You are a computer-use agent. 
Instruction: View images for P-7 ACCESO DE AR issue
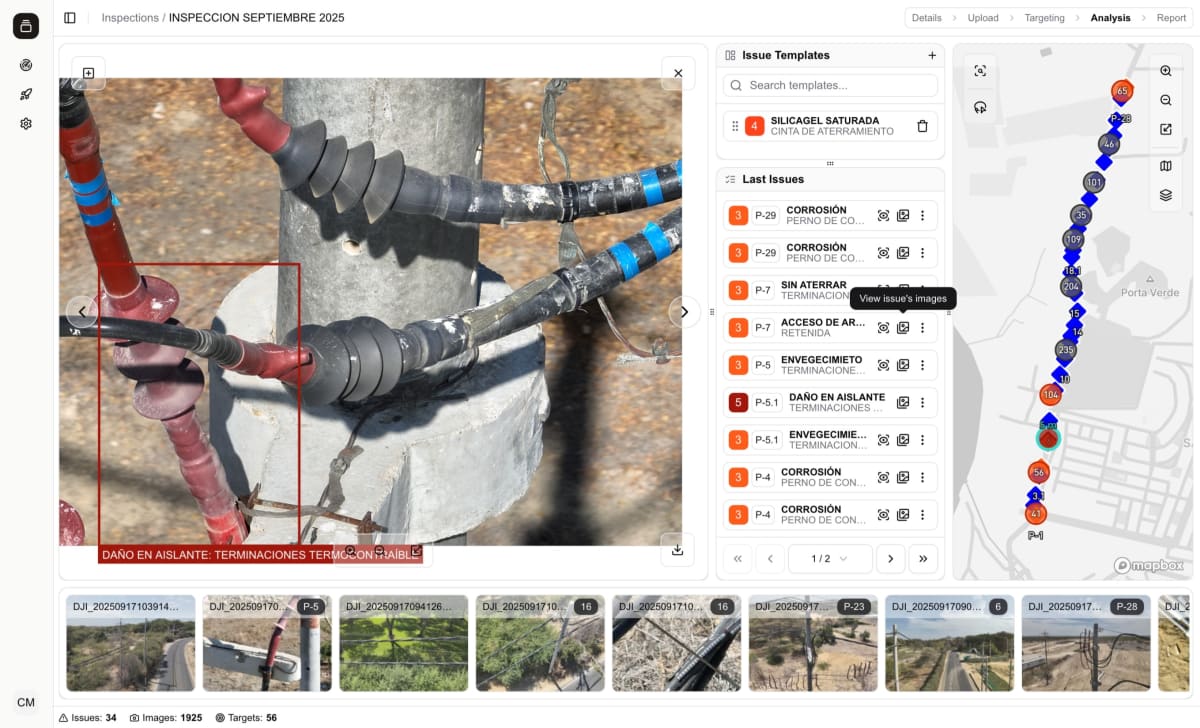(903, 328)
